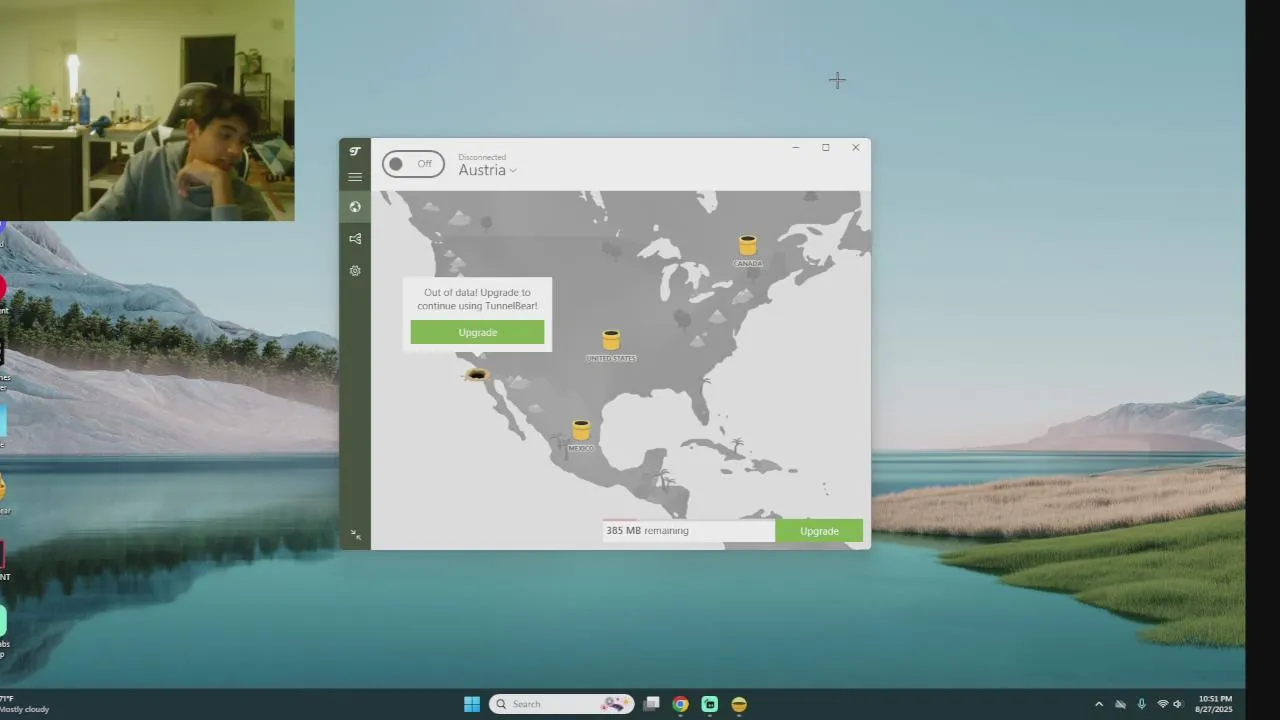Viewport: 1280px width, 720px height.
Task: Click the 'Out of data!' message text
Action: tap(477, 299)
